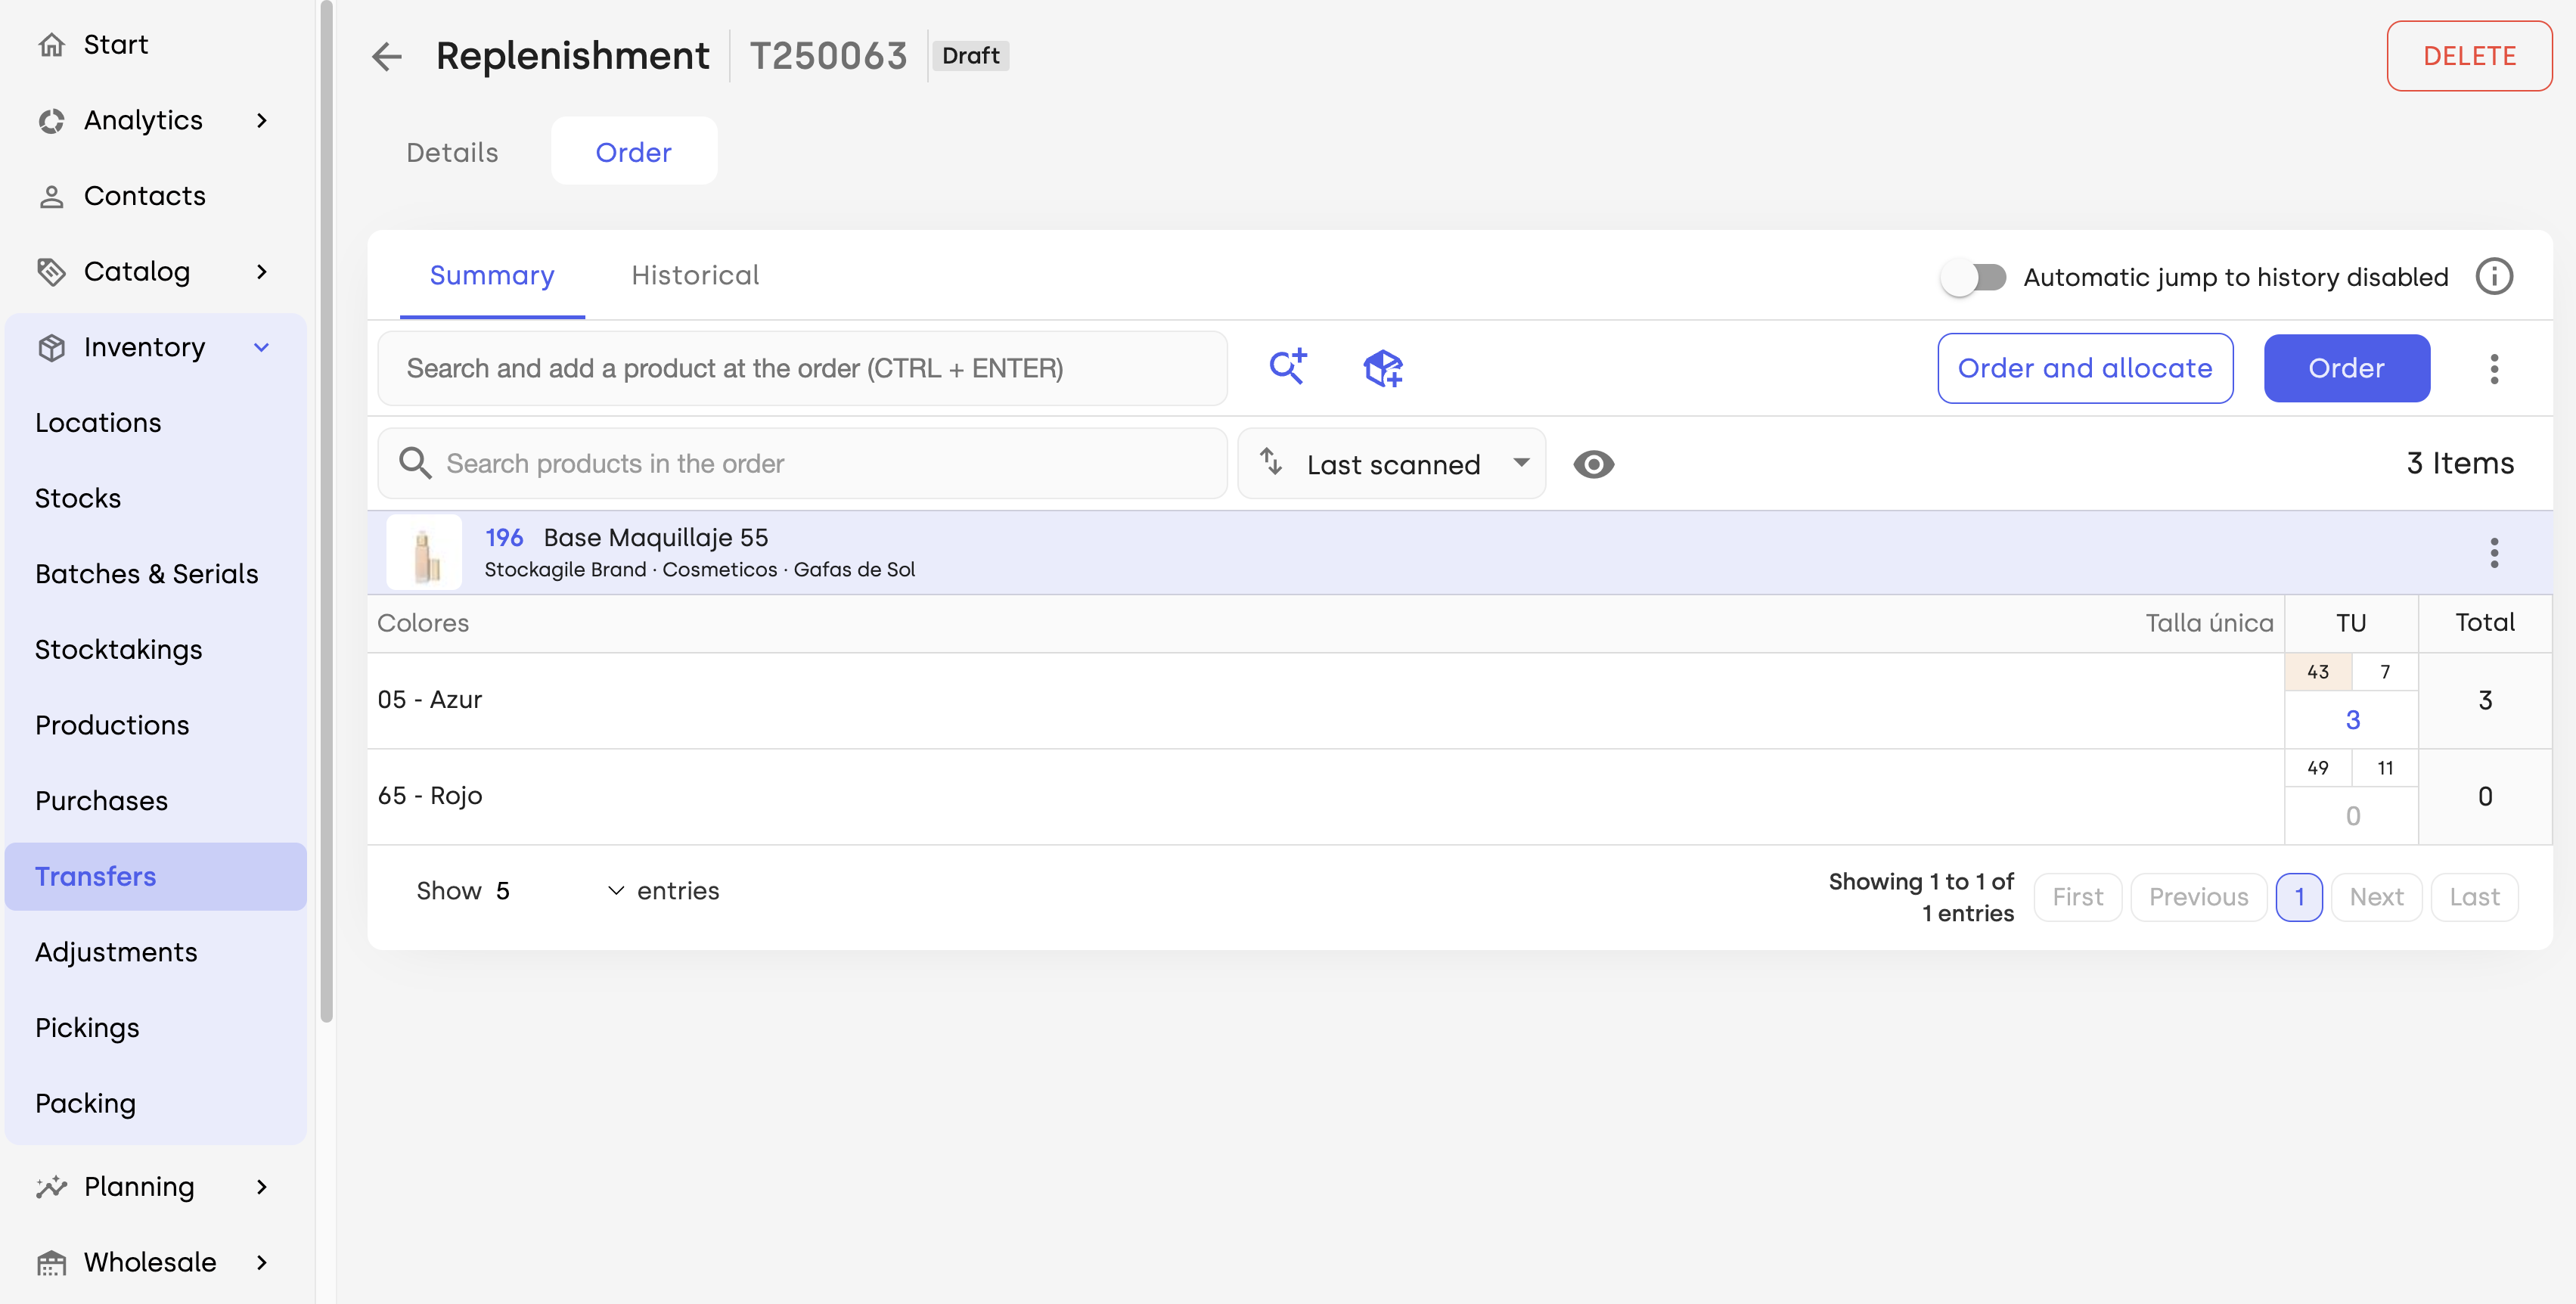Edit the 05 - Azur quantity 3 cell

[x=2352, y=720]
